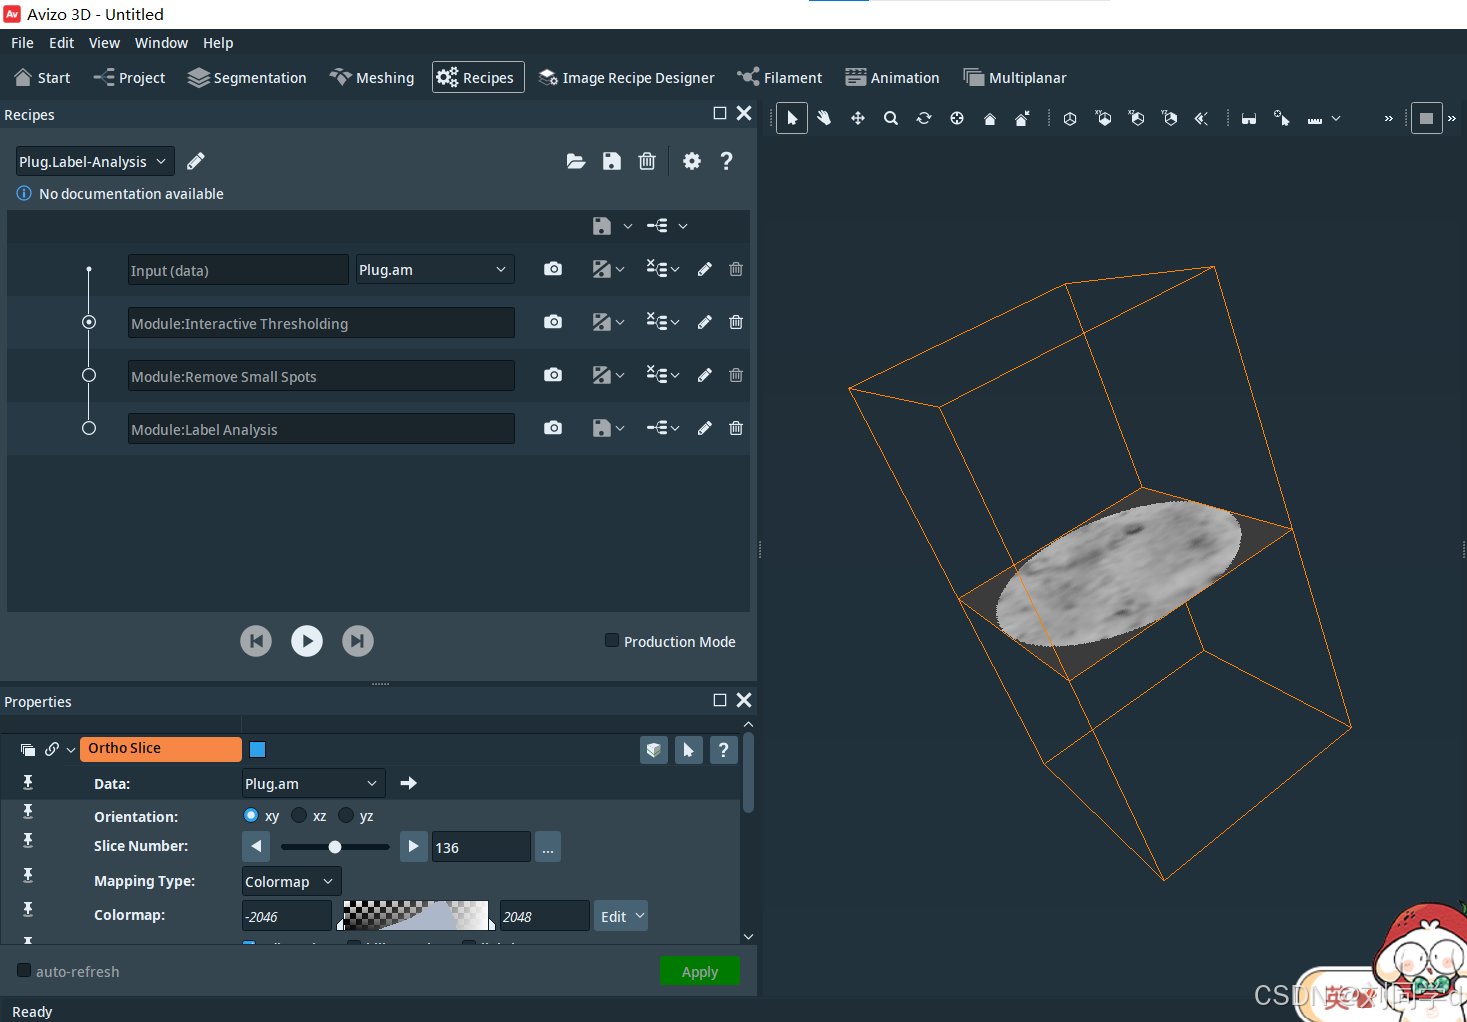Switch to the Segmentation workroom
This screenshot has width=1467, height=1022.
point(247,77)
